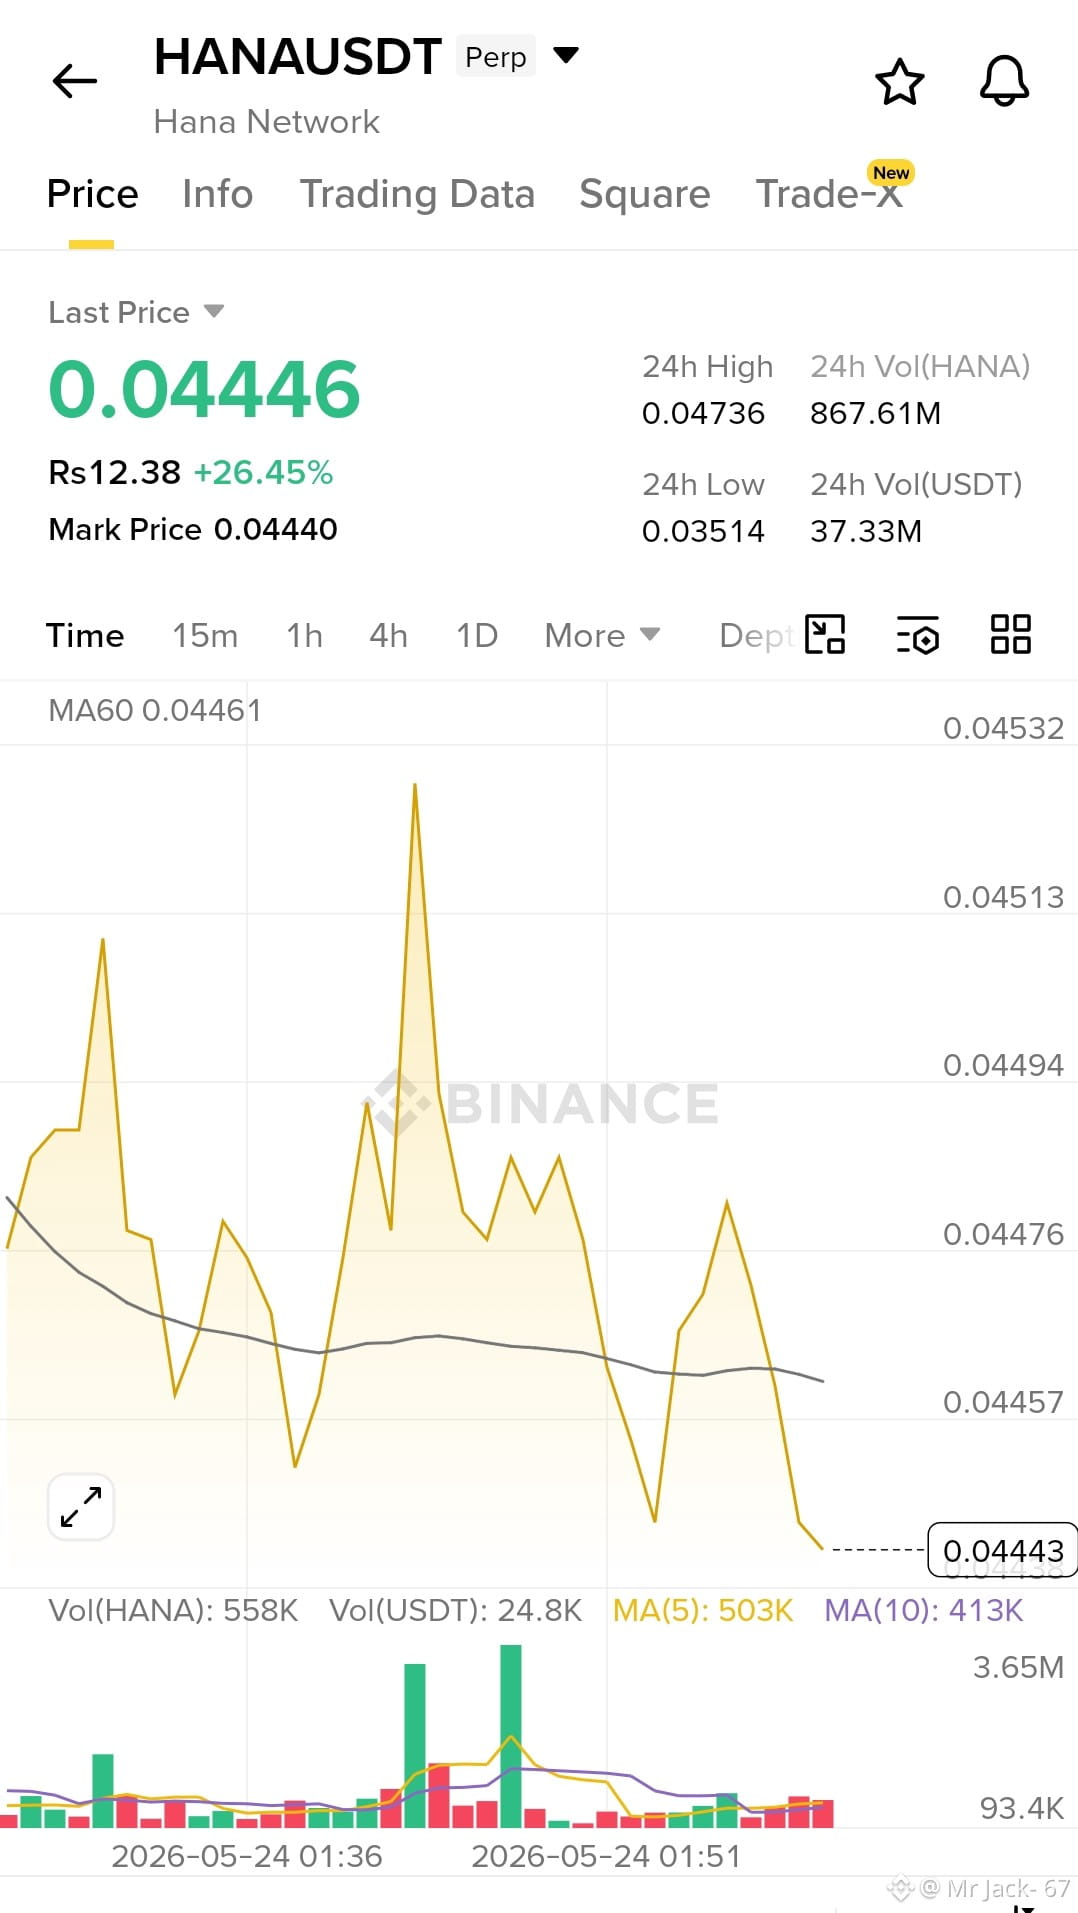
Task: Open price alert bell
Action: tap(1004, 81)
